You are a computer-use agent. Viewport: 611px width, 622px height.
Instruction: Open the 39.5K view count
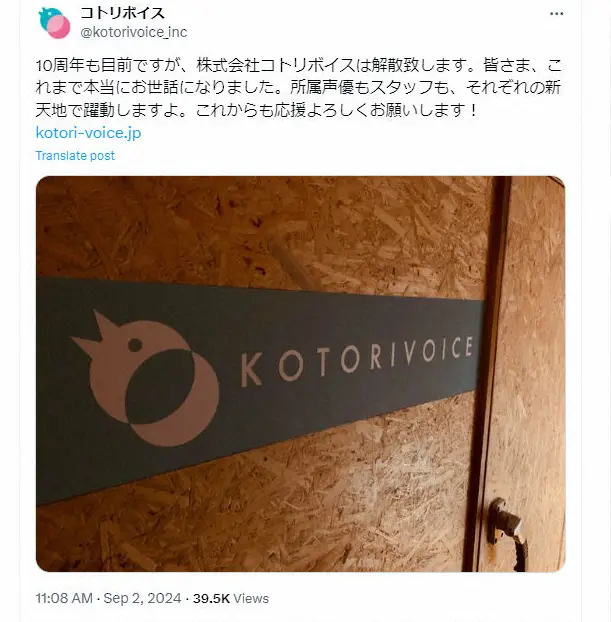point(211,598)
